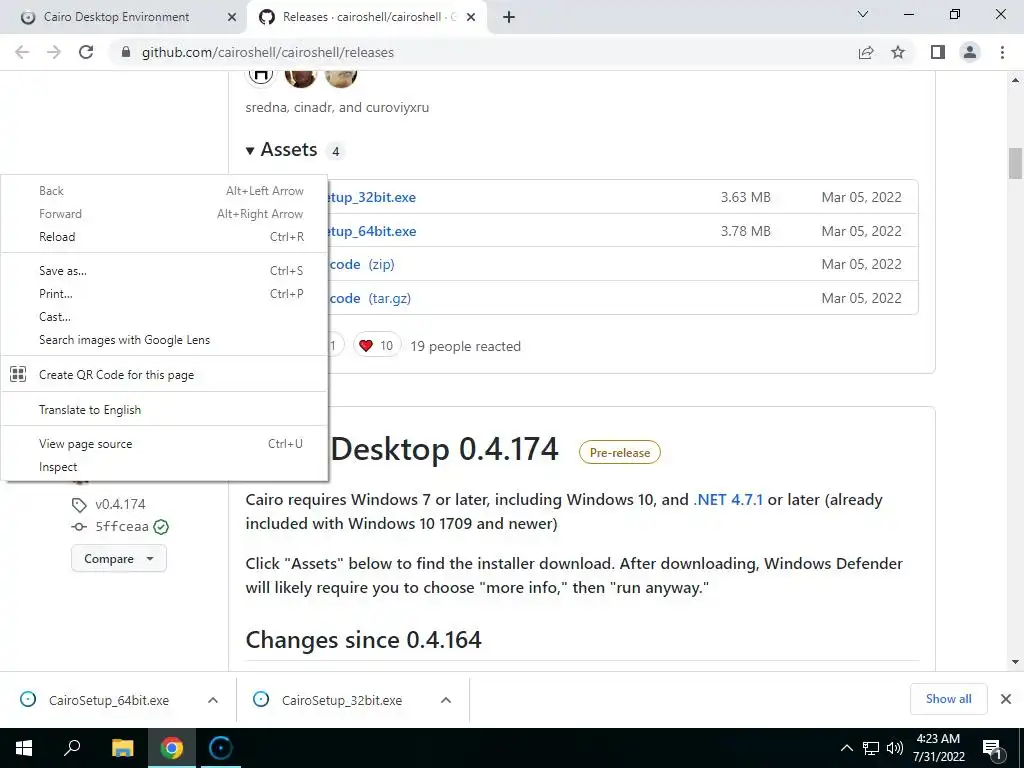Open the CairoSetup_32bit.exe download

tap(342, 700)
